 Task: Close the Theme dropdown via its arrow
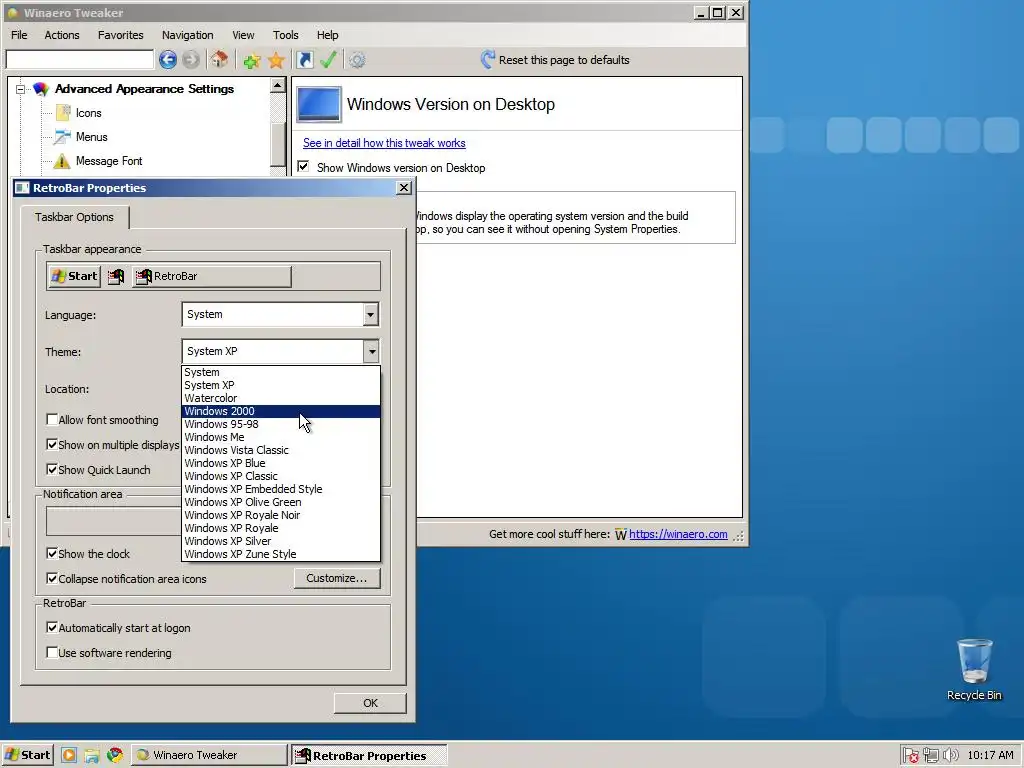(x=372, y=351)
